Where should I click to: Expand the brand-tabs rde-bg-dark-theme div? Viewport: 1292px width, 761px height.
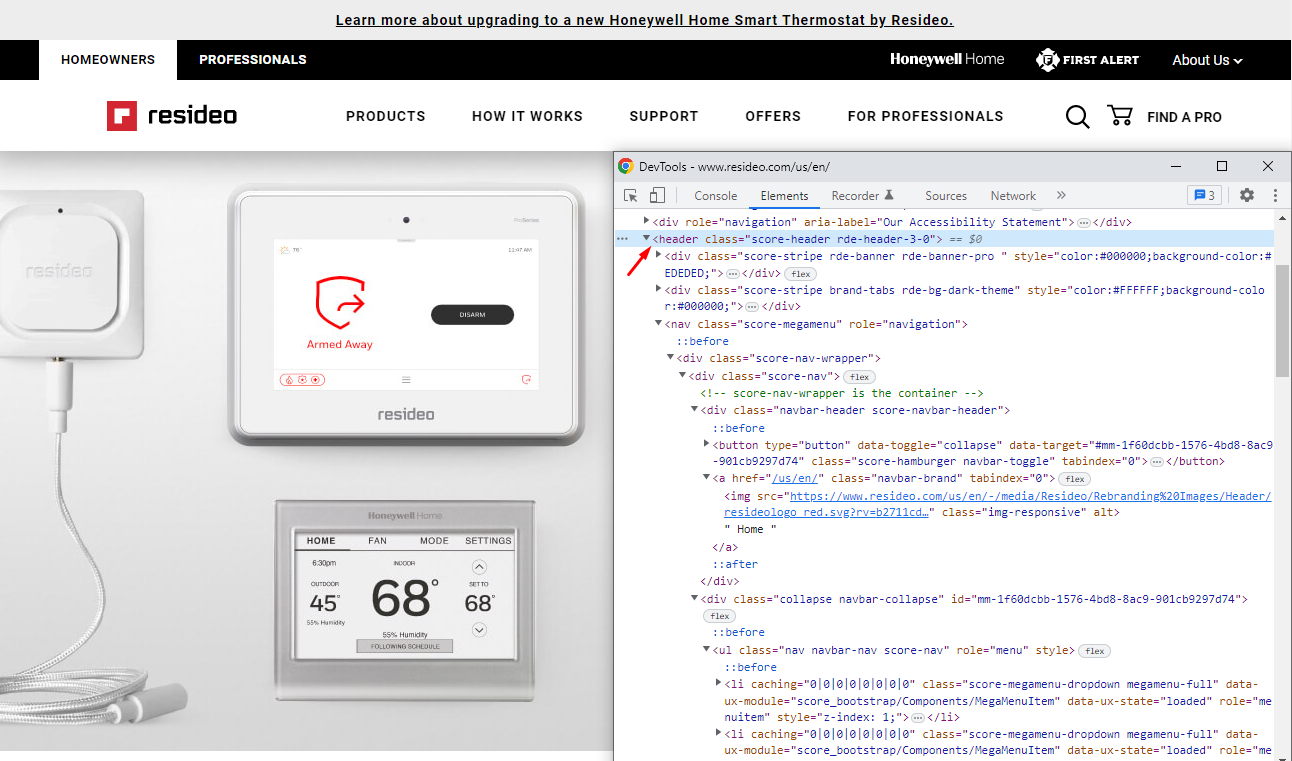pyautogui.click(x=658, y=290)
